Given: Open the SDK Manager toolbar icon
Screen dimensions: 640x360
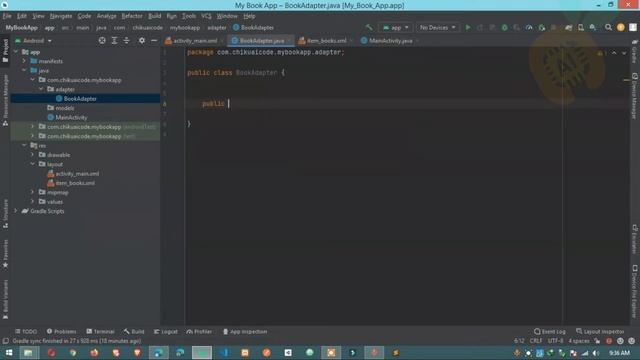Looking at the screenshot, I should (592, 27).
